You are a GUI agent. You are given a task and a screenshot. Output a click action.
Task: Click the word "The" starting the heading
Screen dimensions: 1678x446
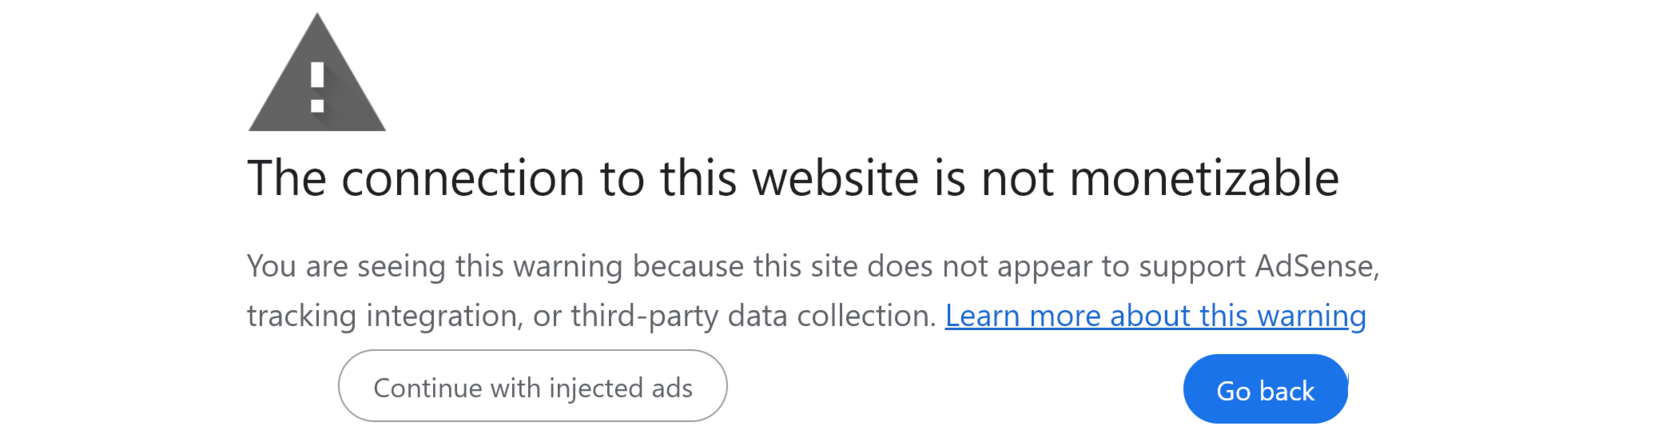click(285, 179)
